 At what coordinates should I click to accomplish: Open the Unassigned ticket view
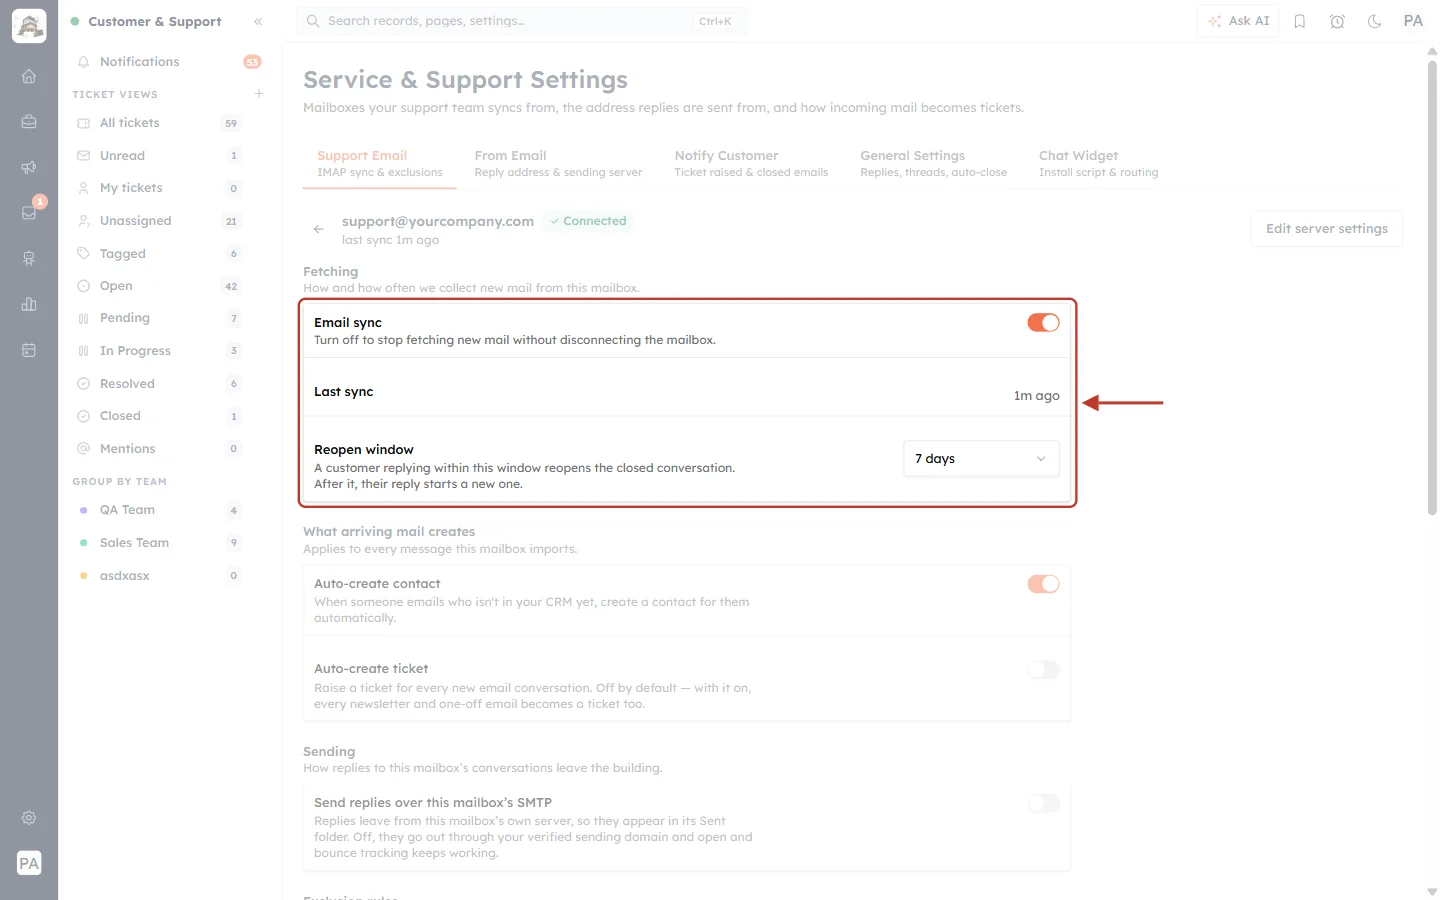pos(158,221)
